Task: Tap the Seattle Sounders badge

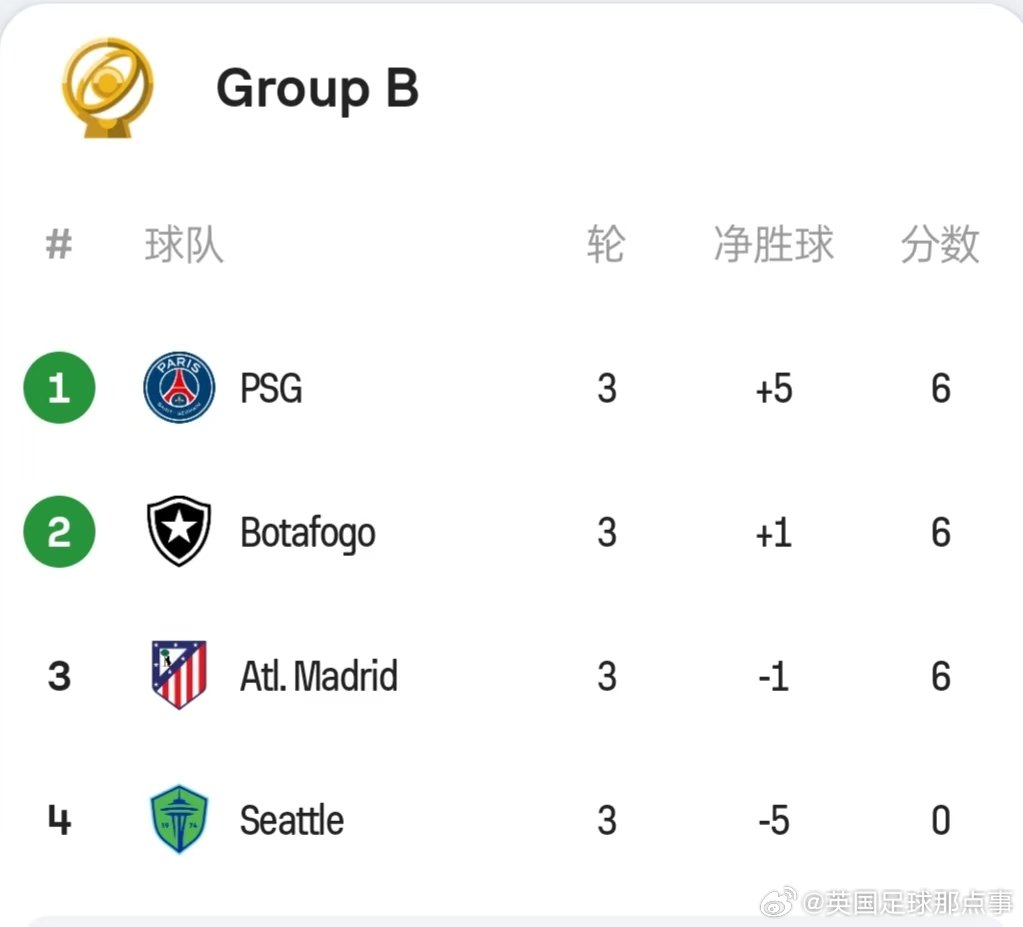Action: 179,819
